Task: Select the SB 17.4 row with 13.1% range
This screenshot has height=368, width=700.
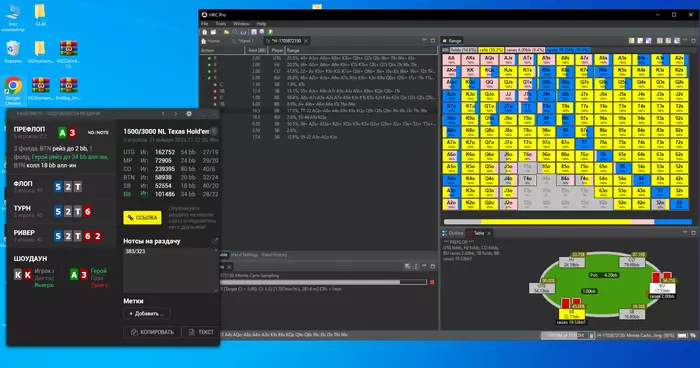Action: [x=318, y=91]
